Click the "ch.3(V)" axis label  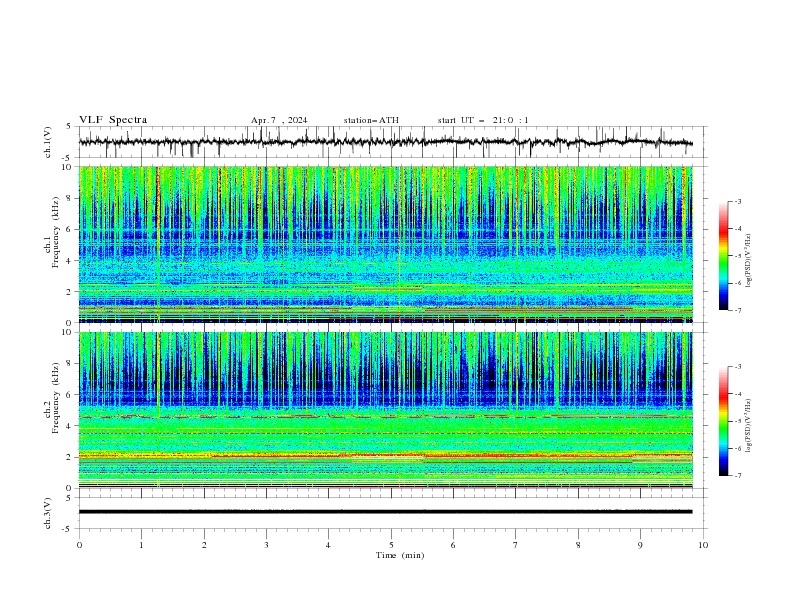point(48,513)
